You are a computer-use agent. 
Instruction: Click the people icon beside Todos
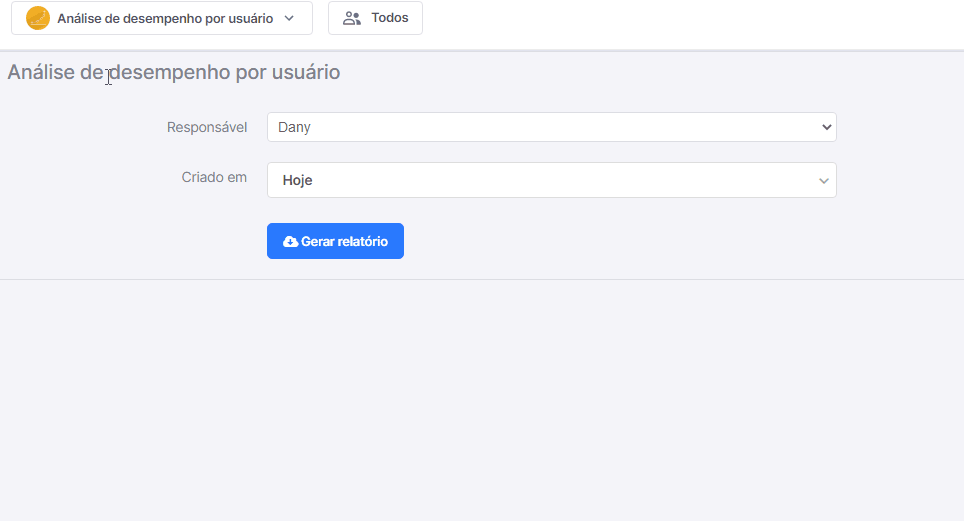tap(352, 18)
